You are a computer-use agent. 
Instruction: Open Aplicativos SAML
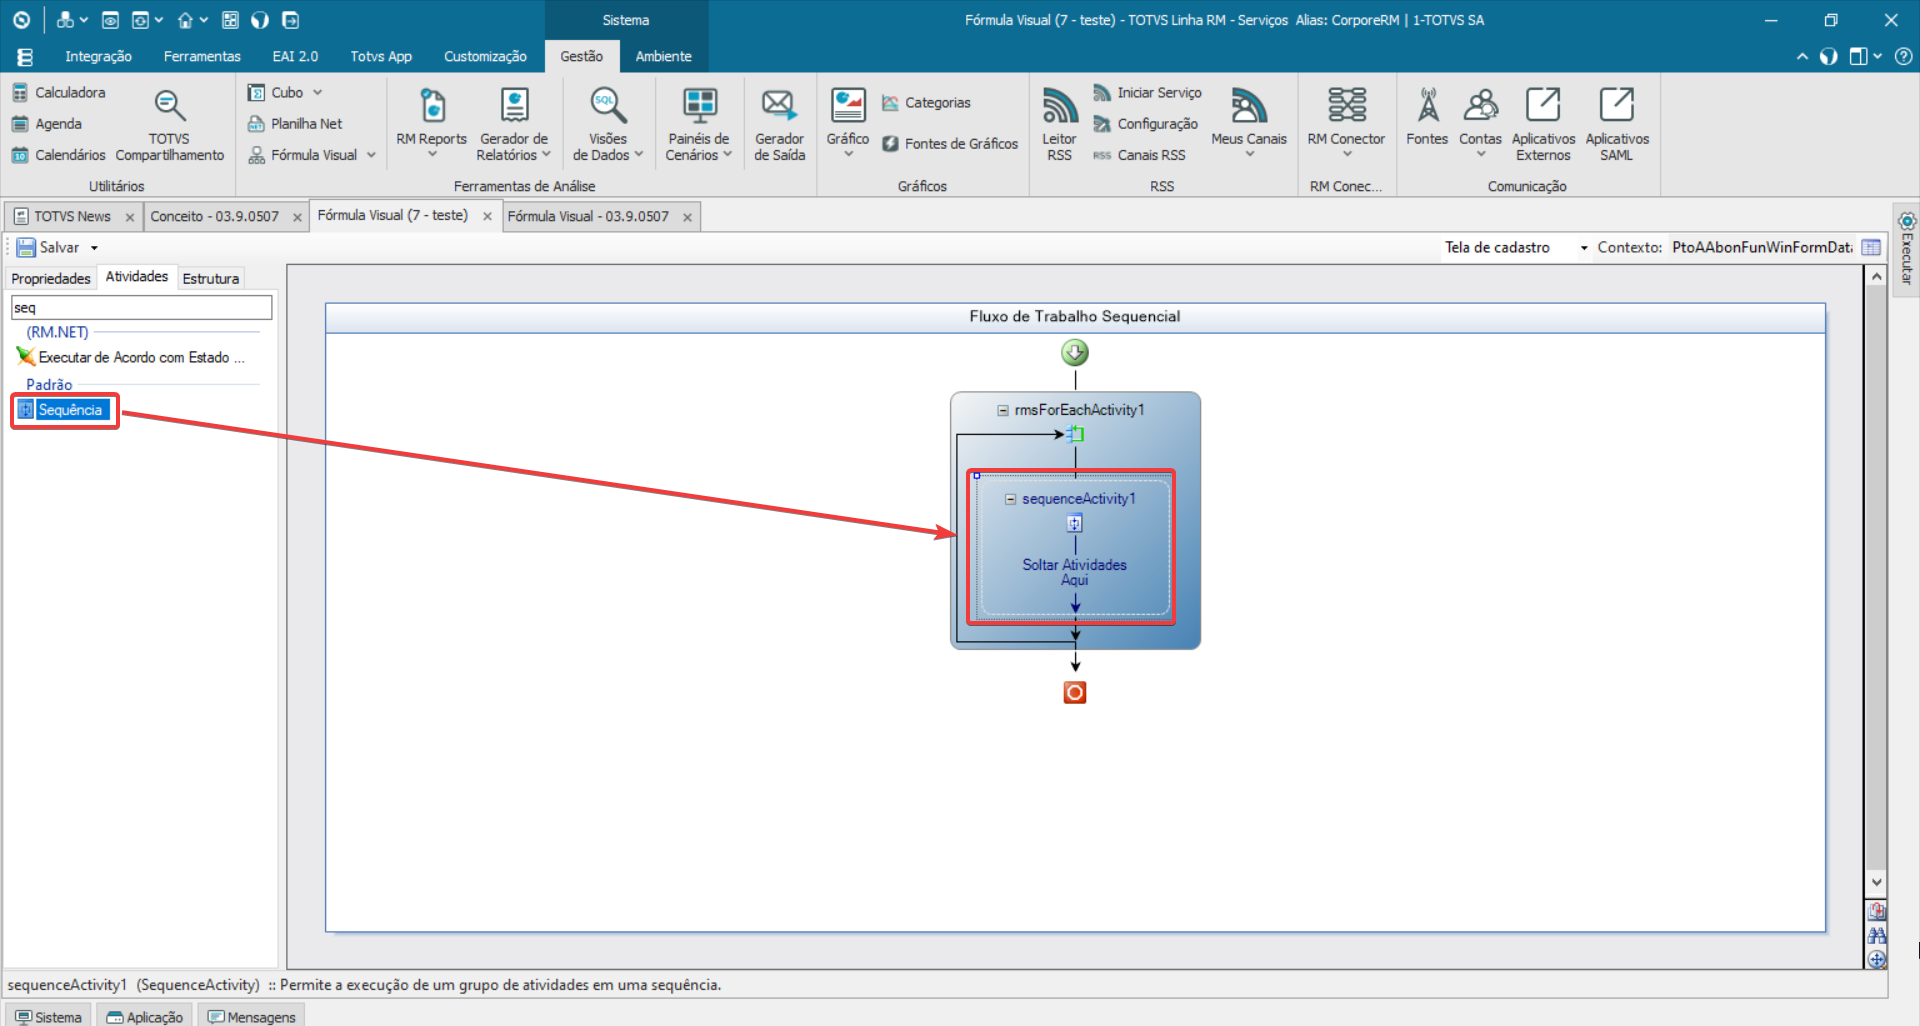point(1617,125)
